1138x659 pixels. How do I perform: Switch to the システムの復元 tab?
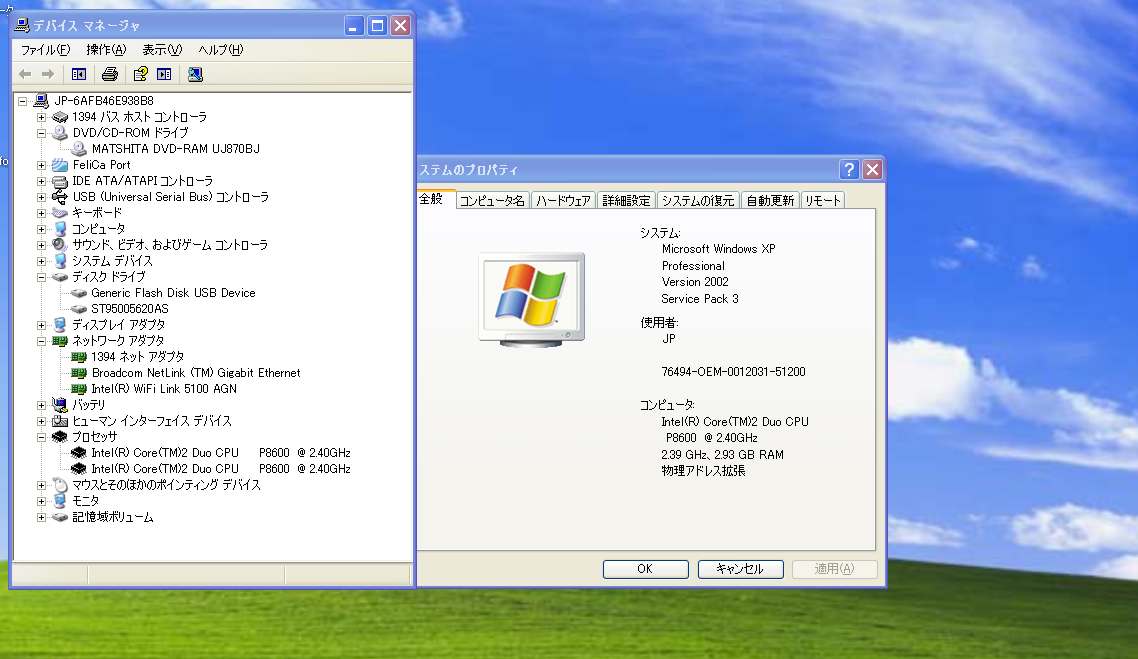[698, 201]
